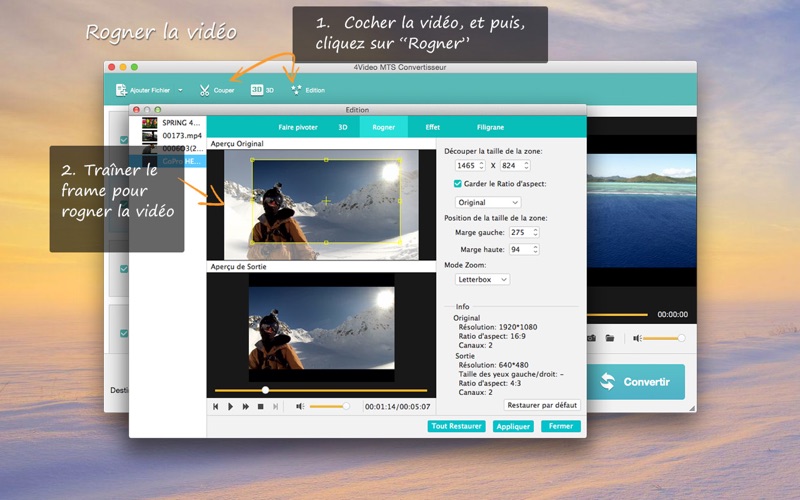Viewport: 800px width, 500px height.
Task: Click the snapshot camera icon in main window
Action: (x=591, y=338)
